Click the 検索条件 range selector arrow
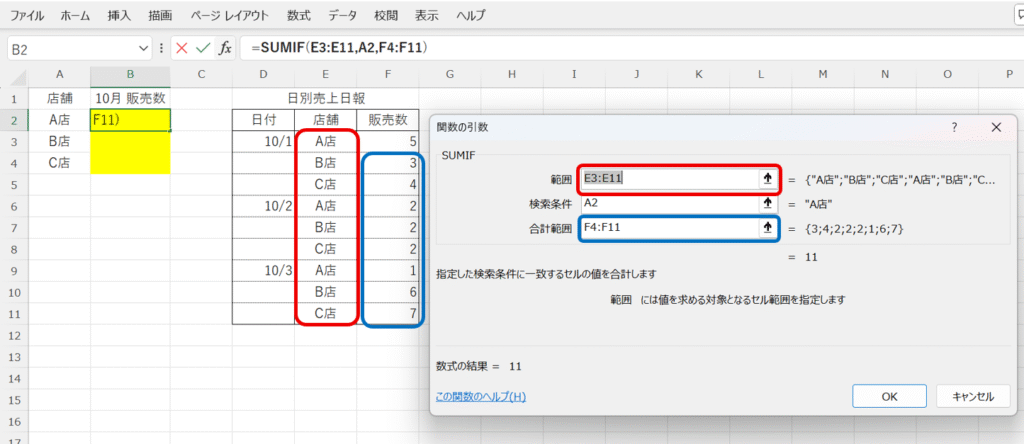Screen dimensions: 1024x444 [x=767, y=203]
